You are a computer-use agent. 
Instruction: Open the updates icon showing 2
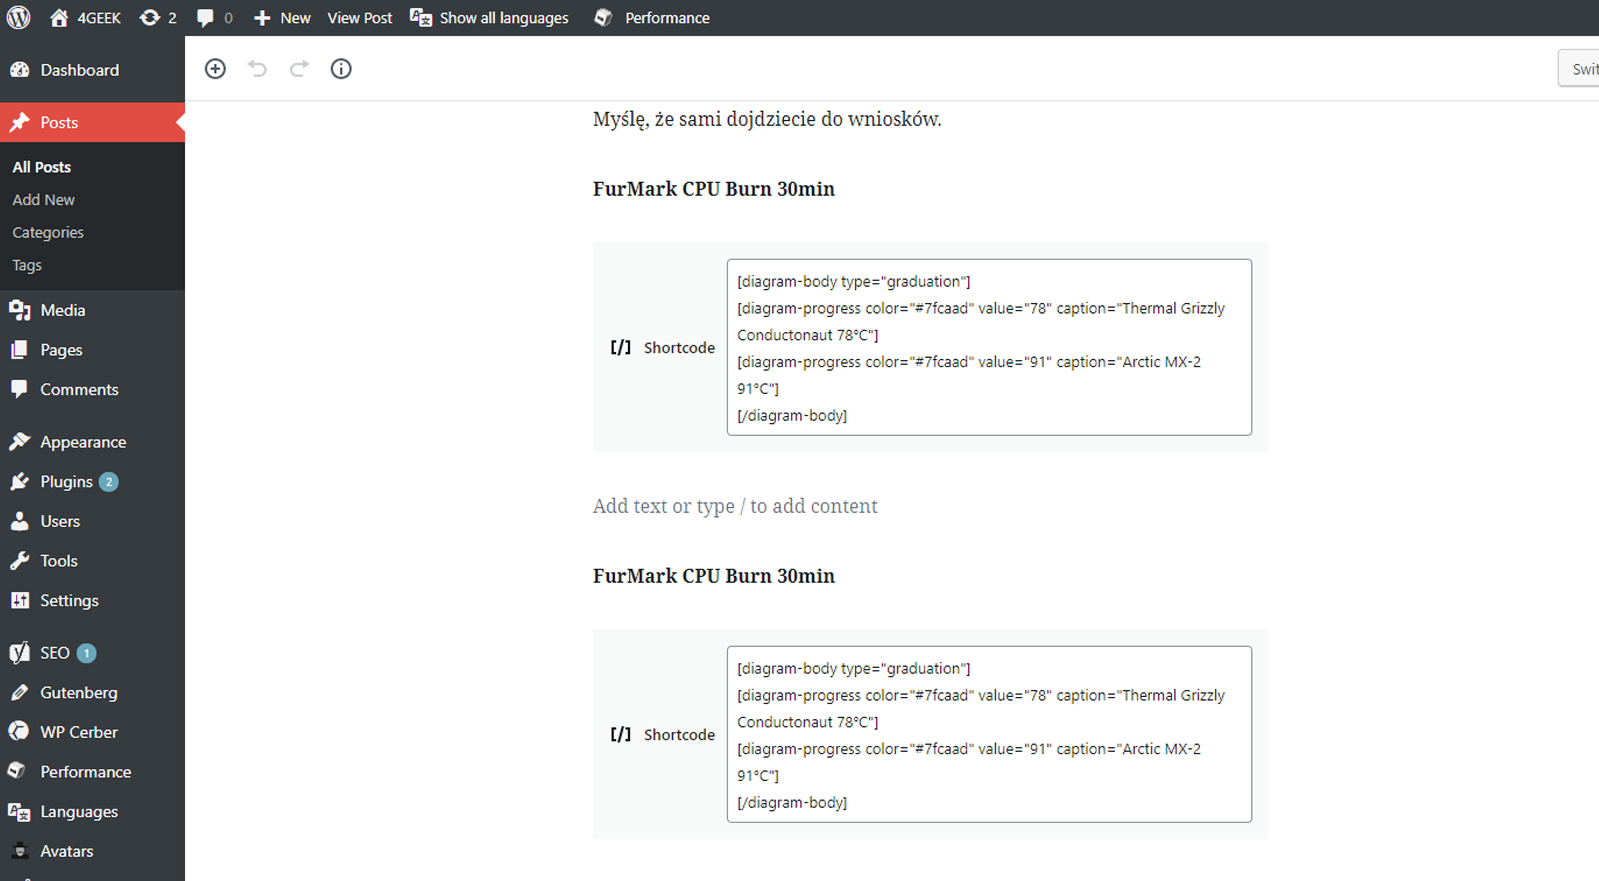click(158, 18)
